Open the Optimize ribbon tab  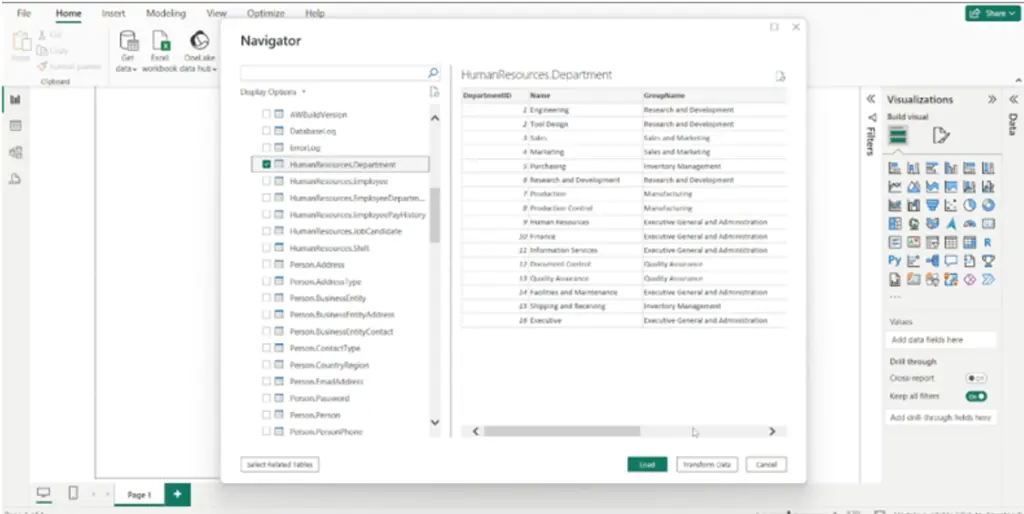pos(266,13)
